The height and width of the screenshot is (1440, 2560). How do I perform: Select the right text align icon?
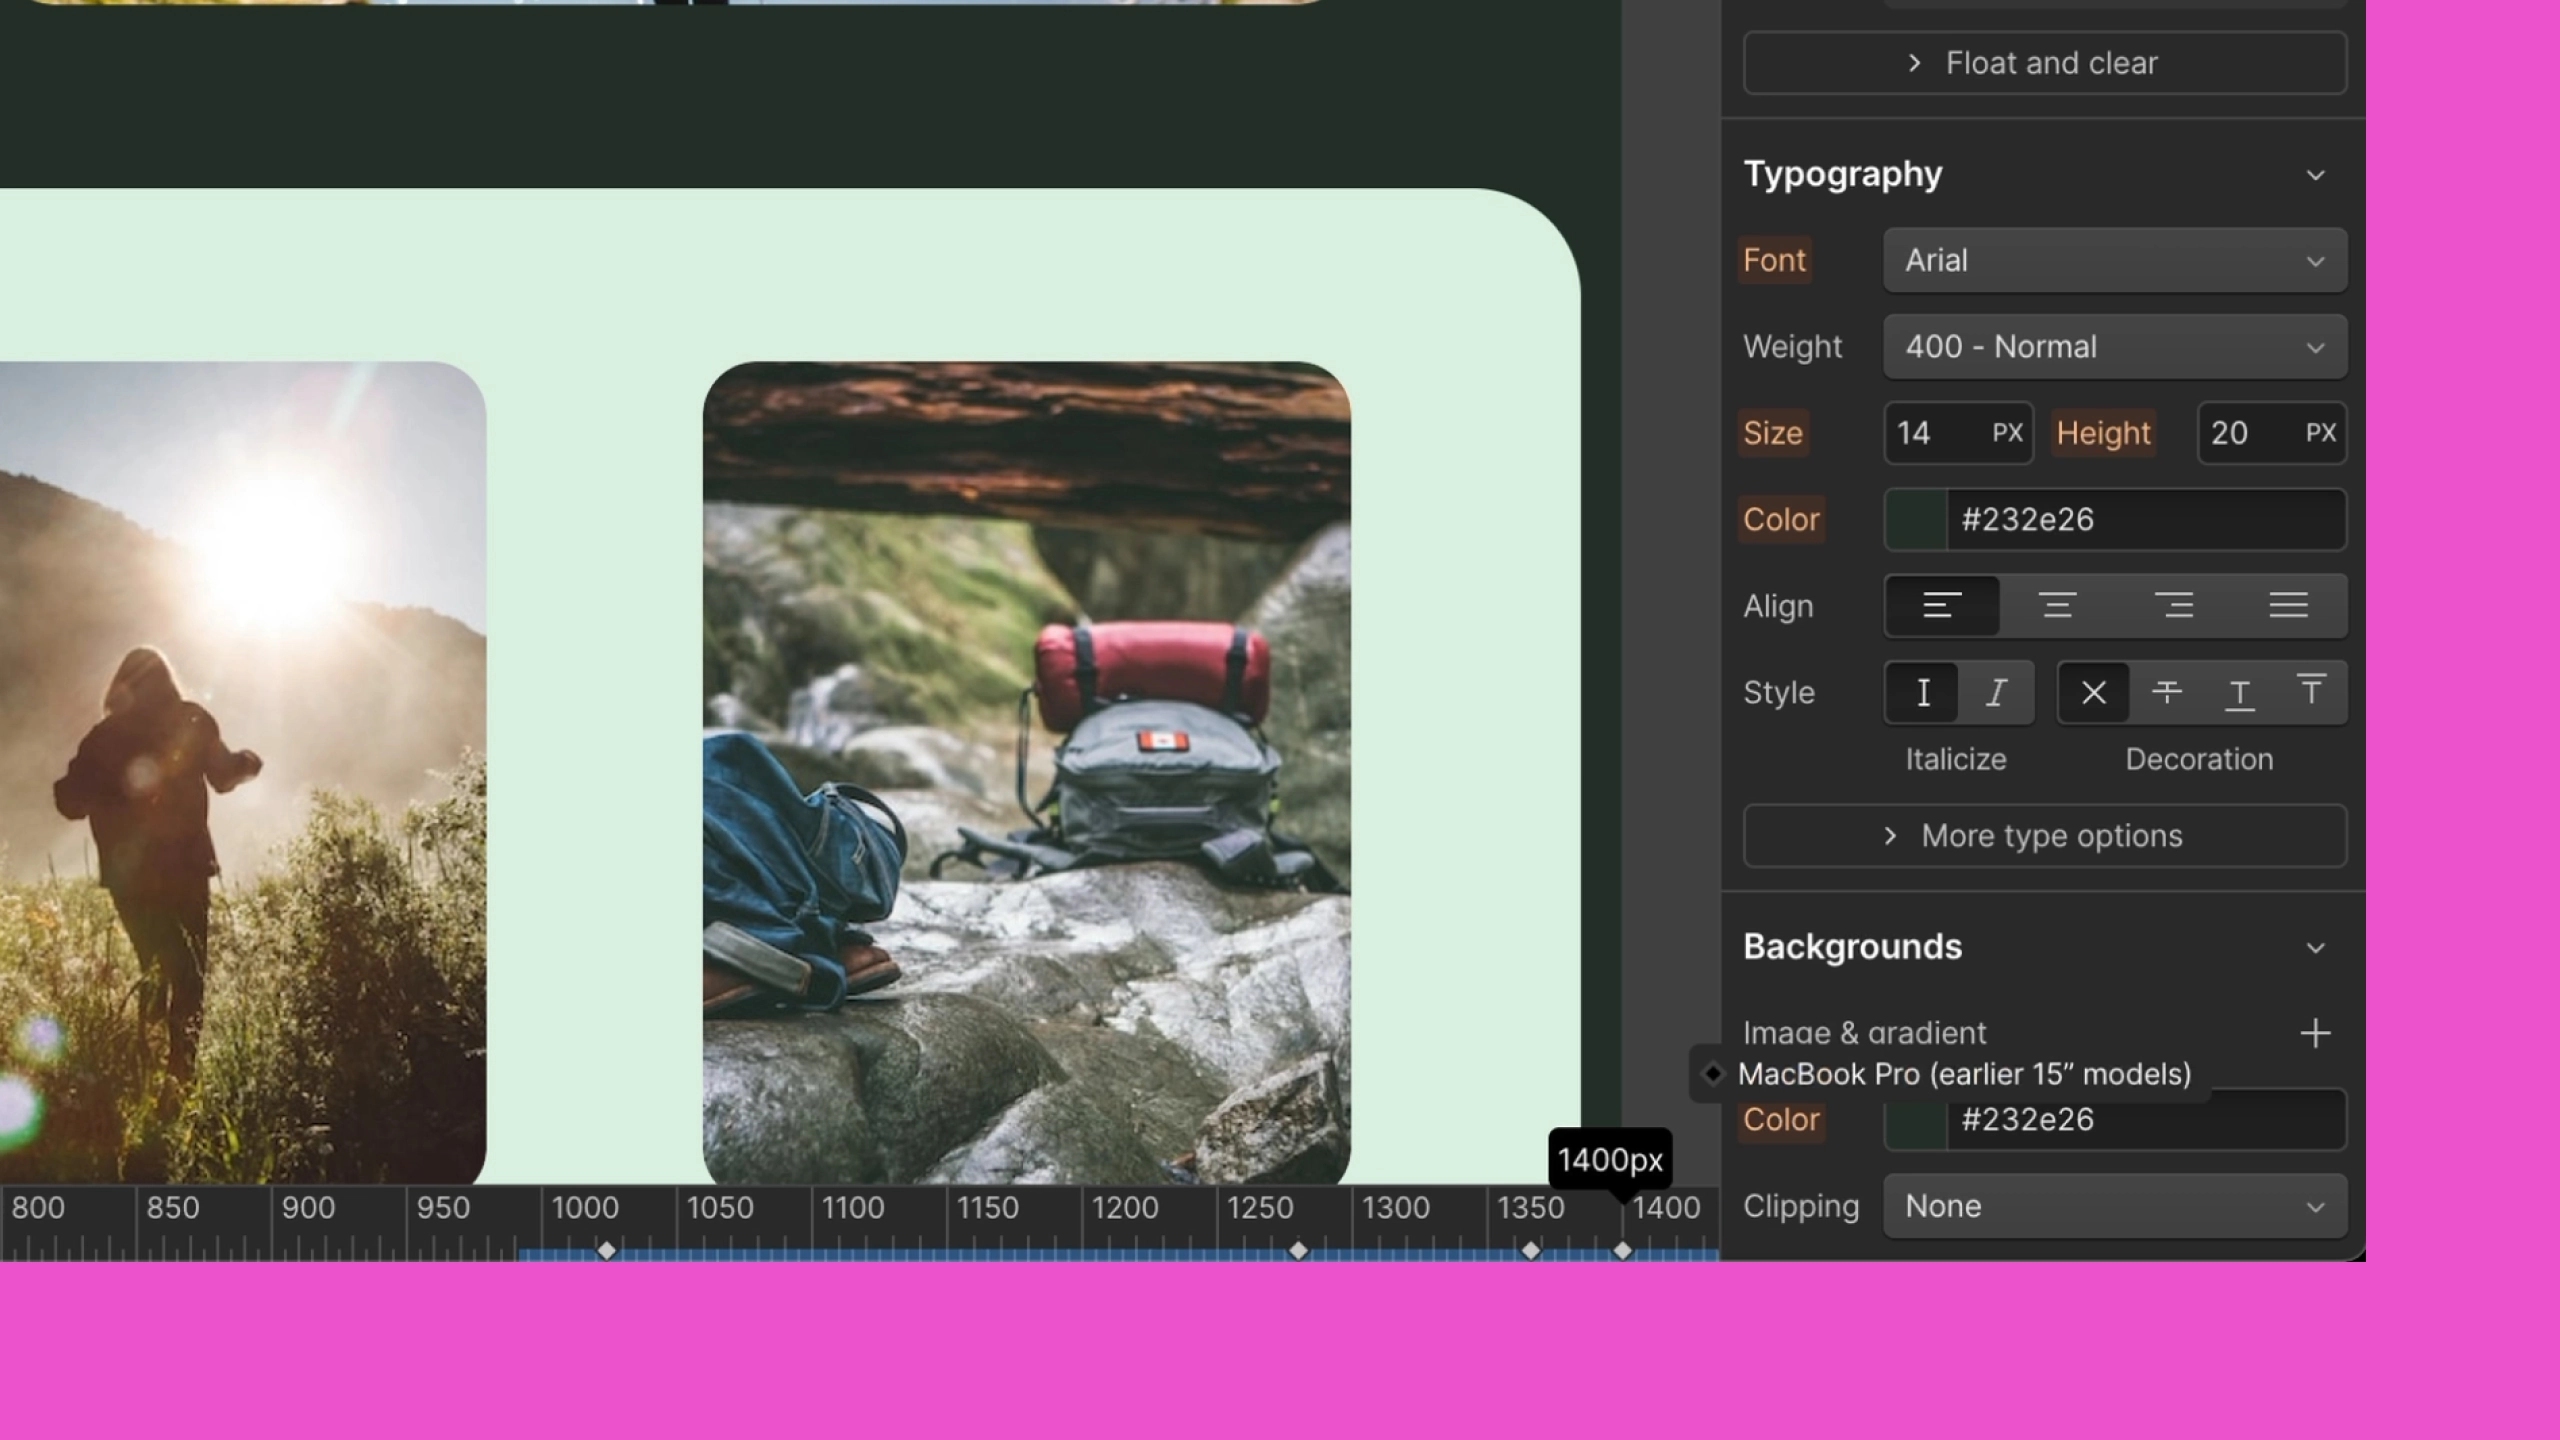click(2175, 605)
